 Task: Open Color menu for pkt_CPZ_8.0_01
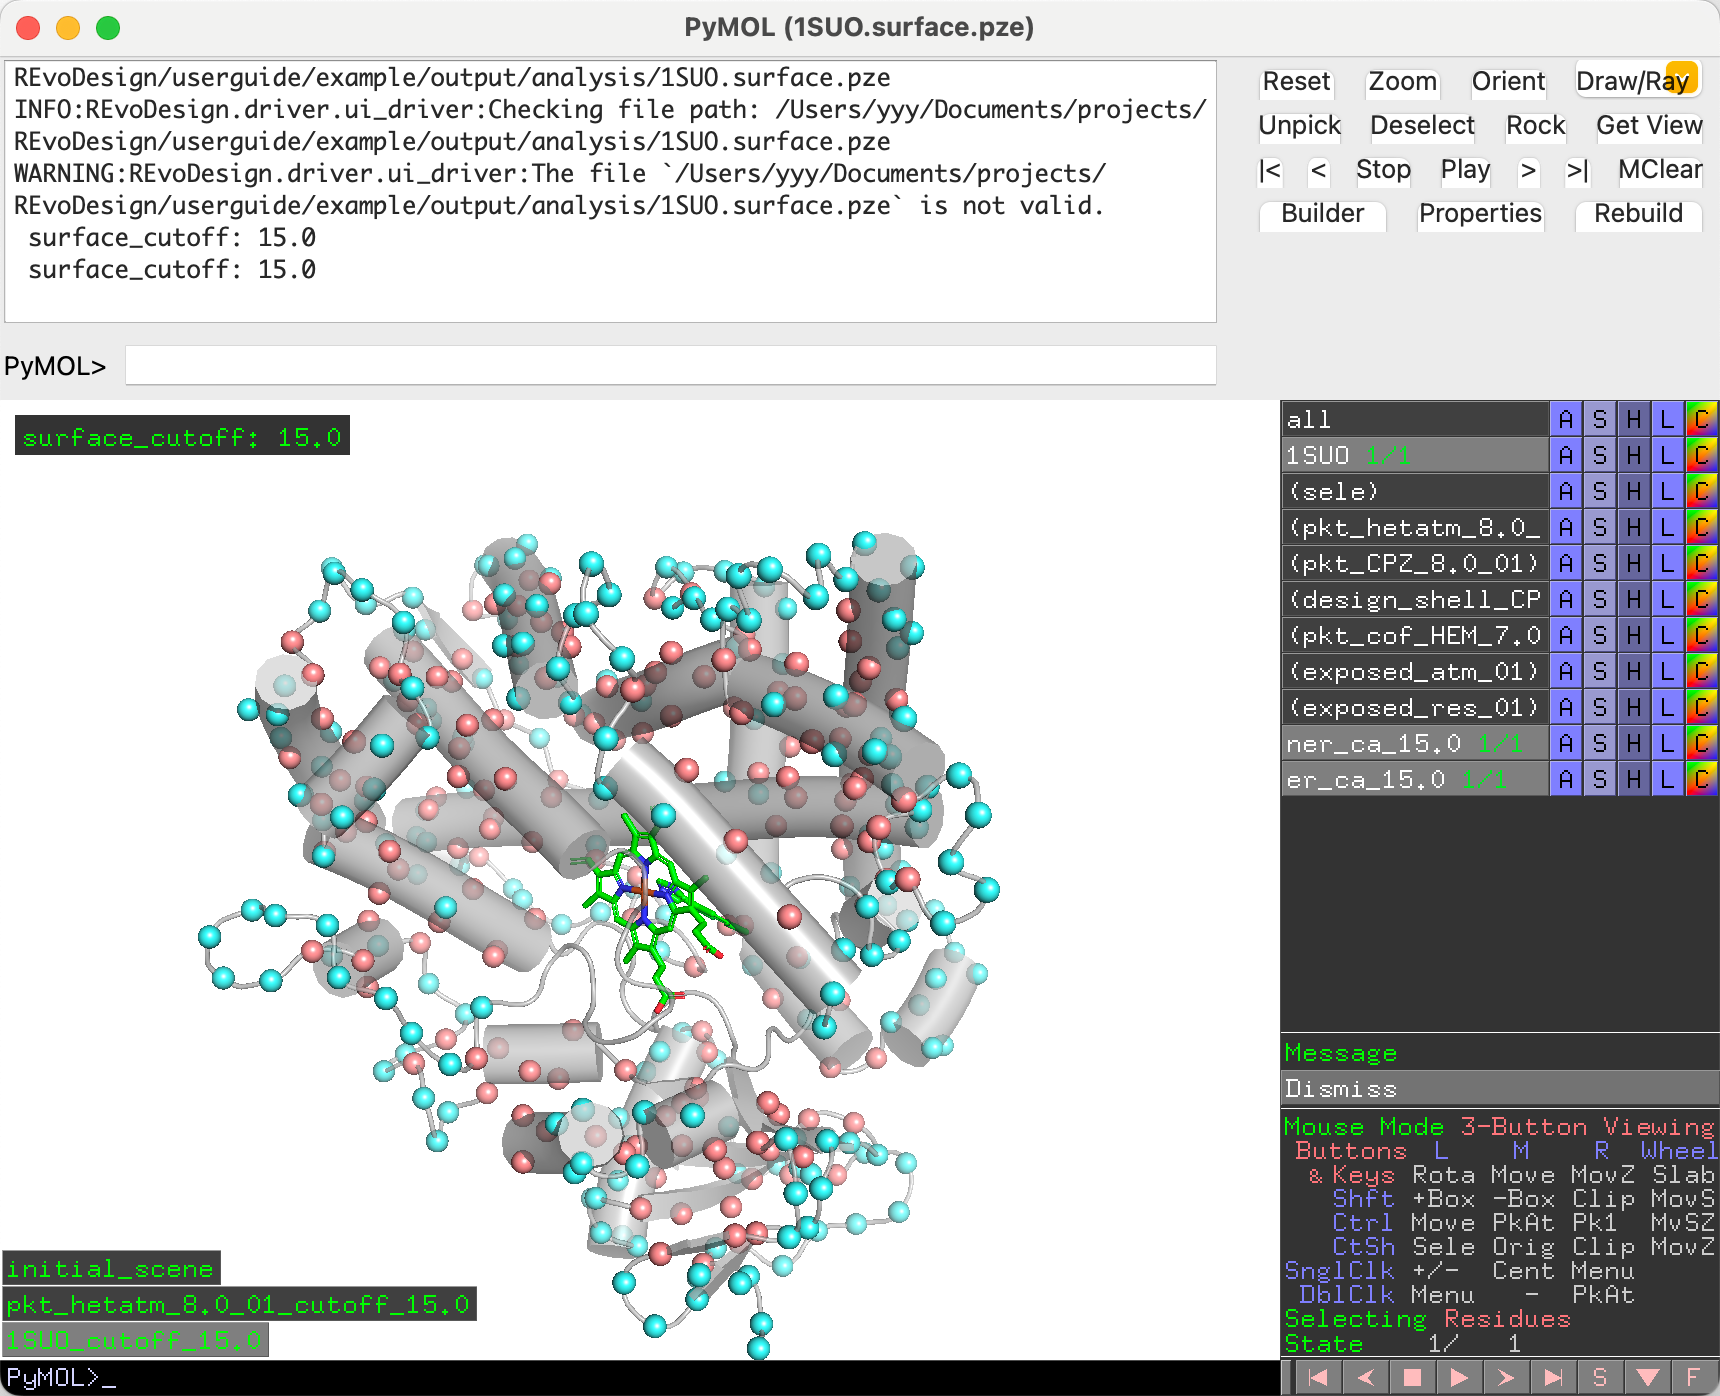(x=1701, y=563)
